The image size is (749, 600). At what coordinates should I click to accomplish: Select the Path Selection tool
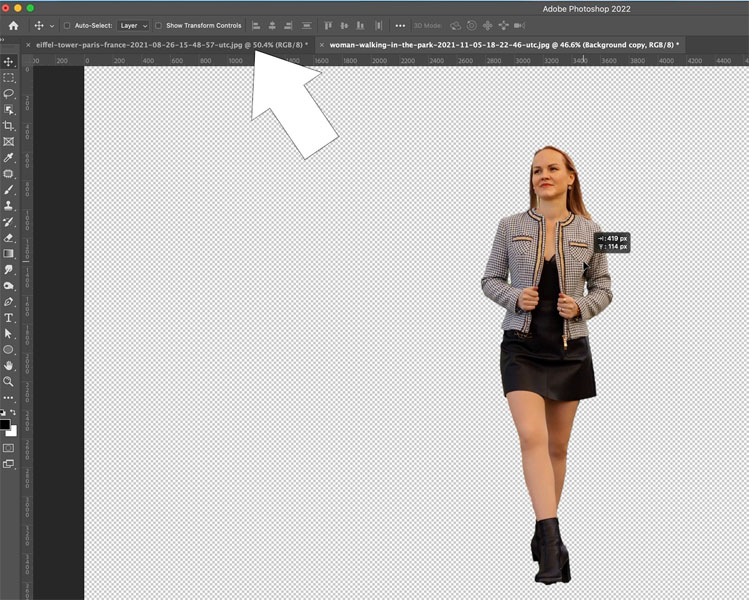[9, 334]
